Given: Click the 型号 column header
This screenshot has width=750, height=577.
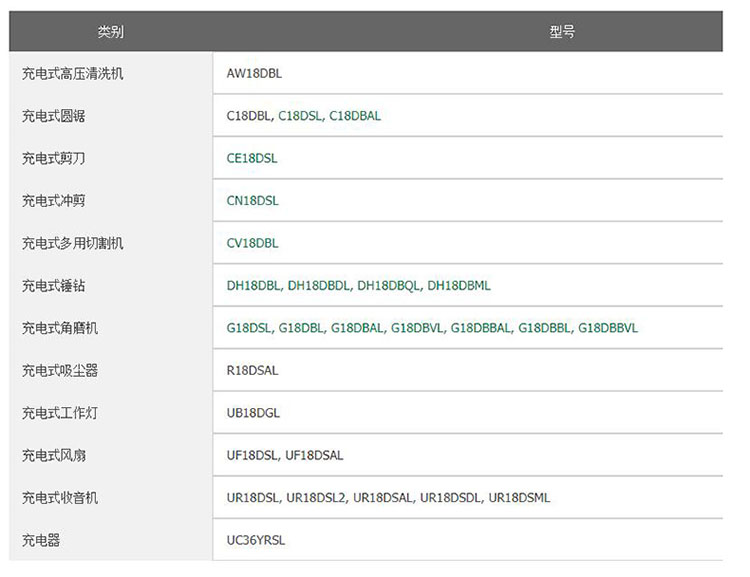Looking at the screenshot, I should pyautogui.click(x=562, y=32).
